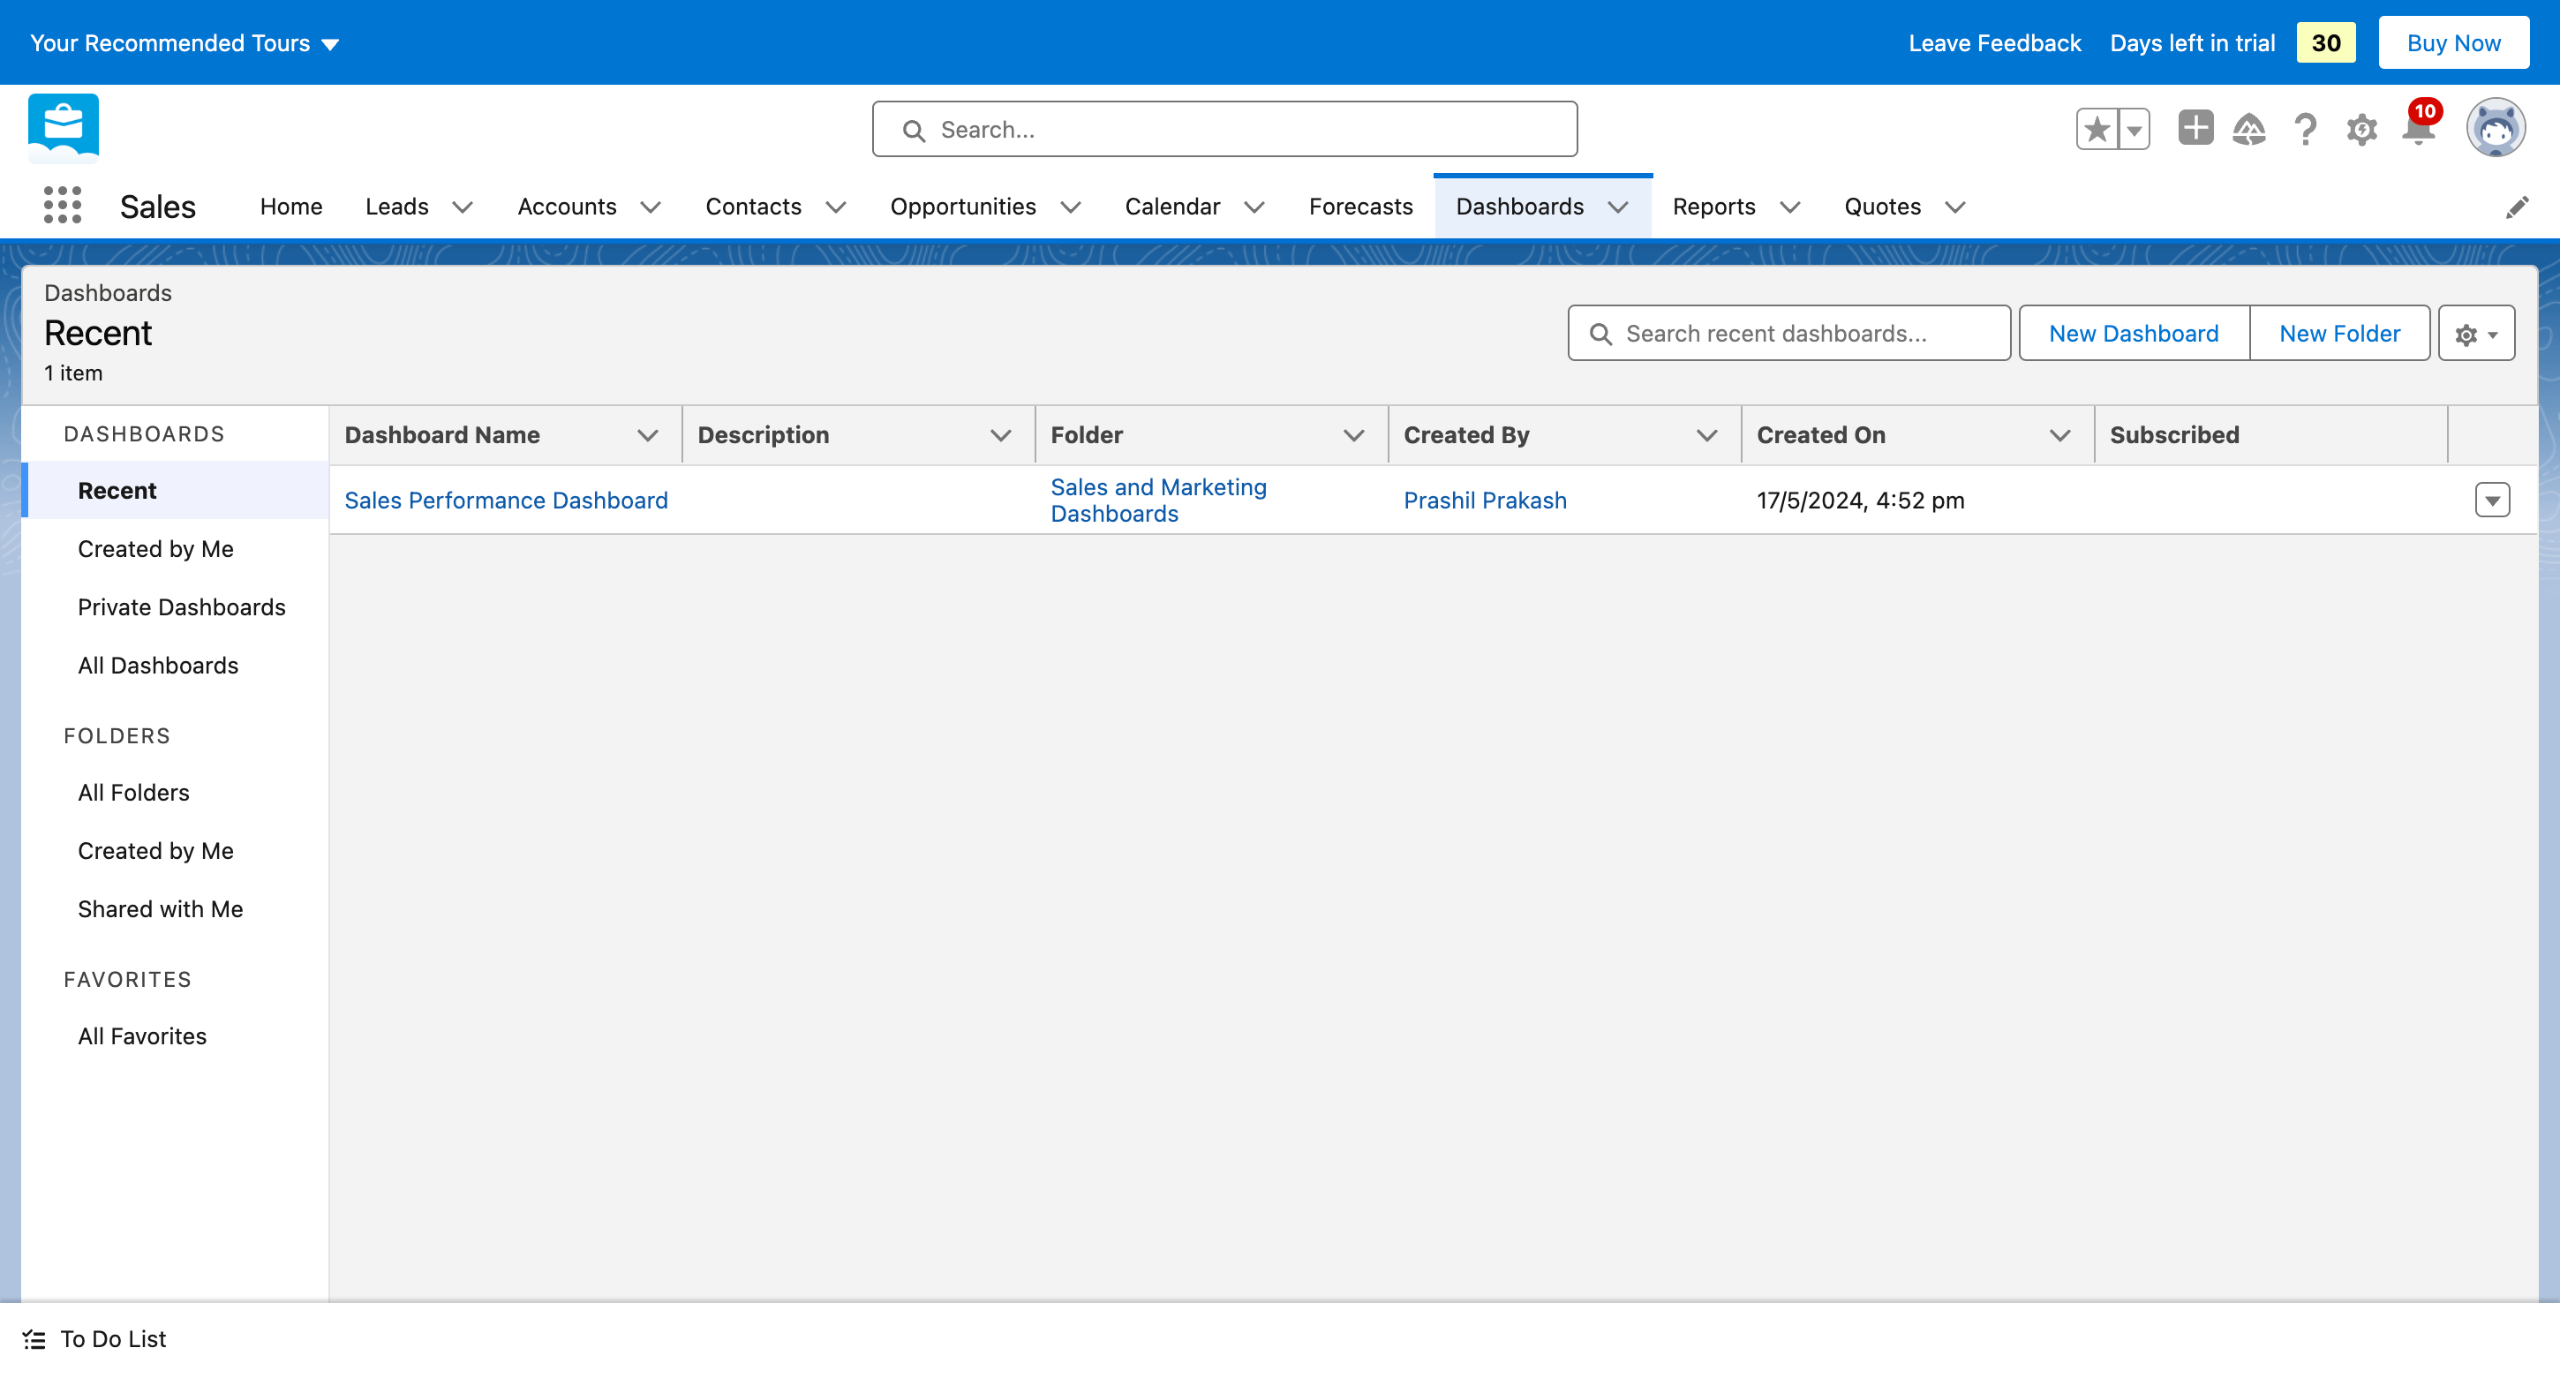This screenshot has width=2560, height=1373.
Task: Open the Created On column menu chevron
Action: 2060,435
